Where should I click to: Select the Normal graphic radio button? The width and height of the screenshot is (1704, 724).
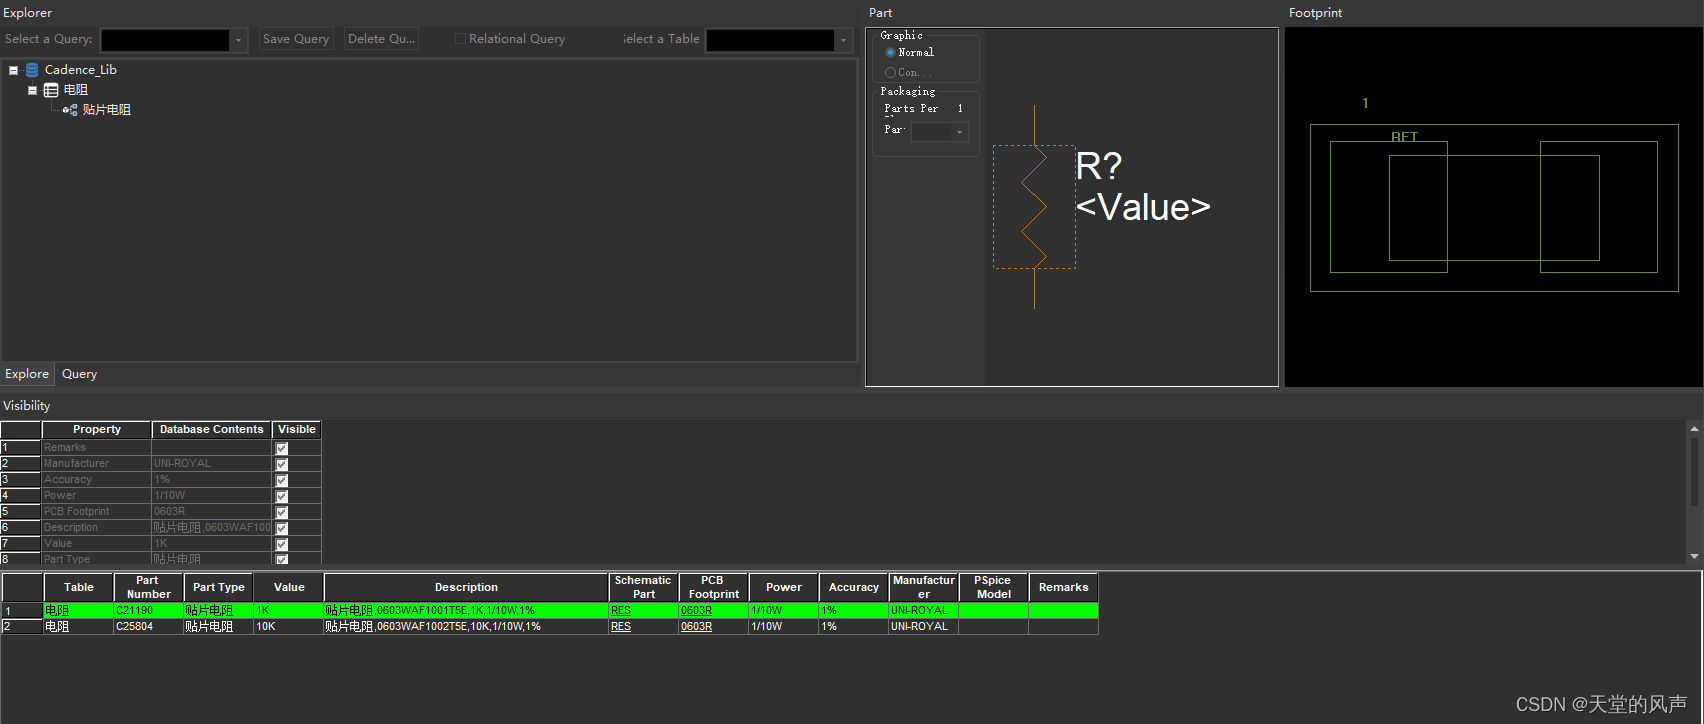tap(890, 52)
